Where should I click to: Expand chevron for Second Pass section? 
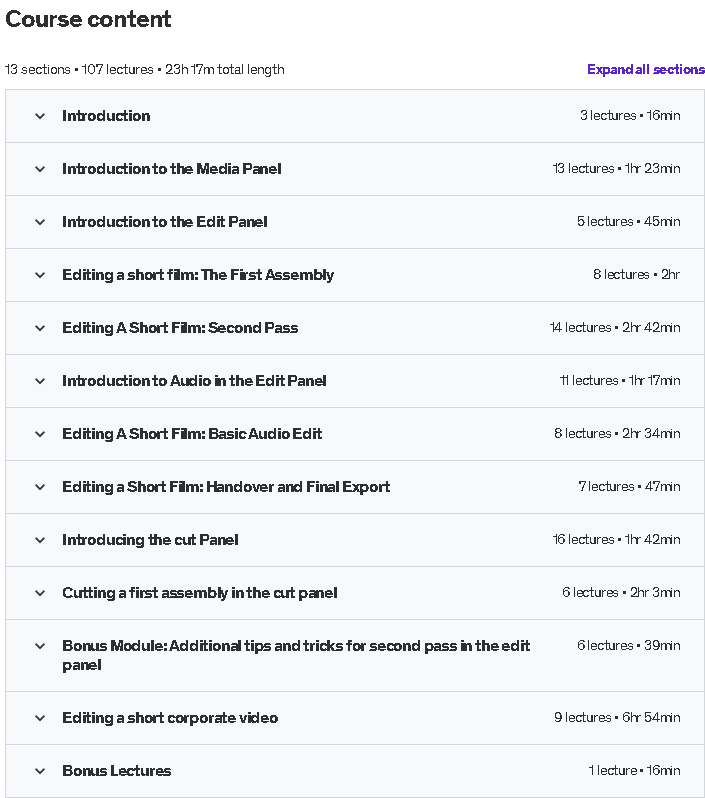(40, 328)
